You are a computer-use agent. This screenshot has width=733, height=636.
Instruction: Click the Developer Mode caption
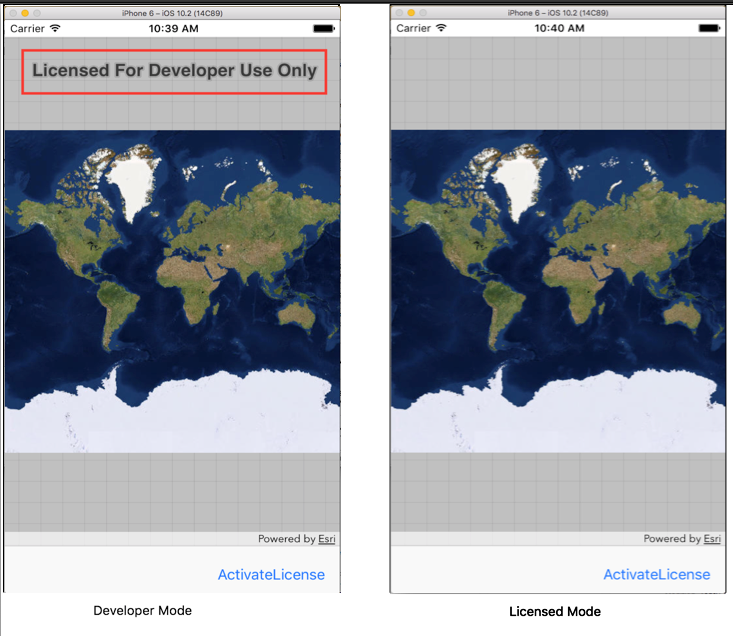[x=143, y=610]
